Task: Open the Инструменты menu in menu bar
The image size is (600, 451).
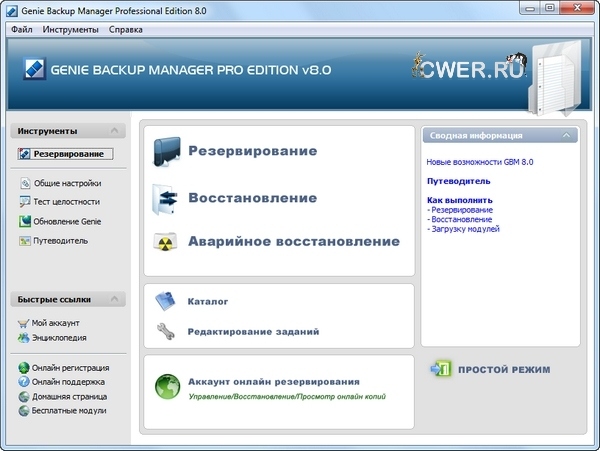Action: [70, 29]
